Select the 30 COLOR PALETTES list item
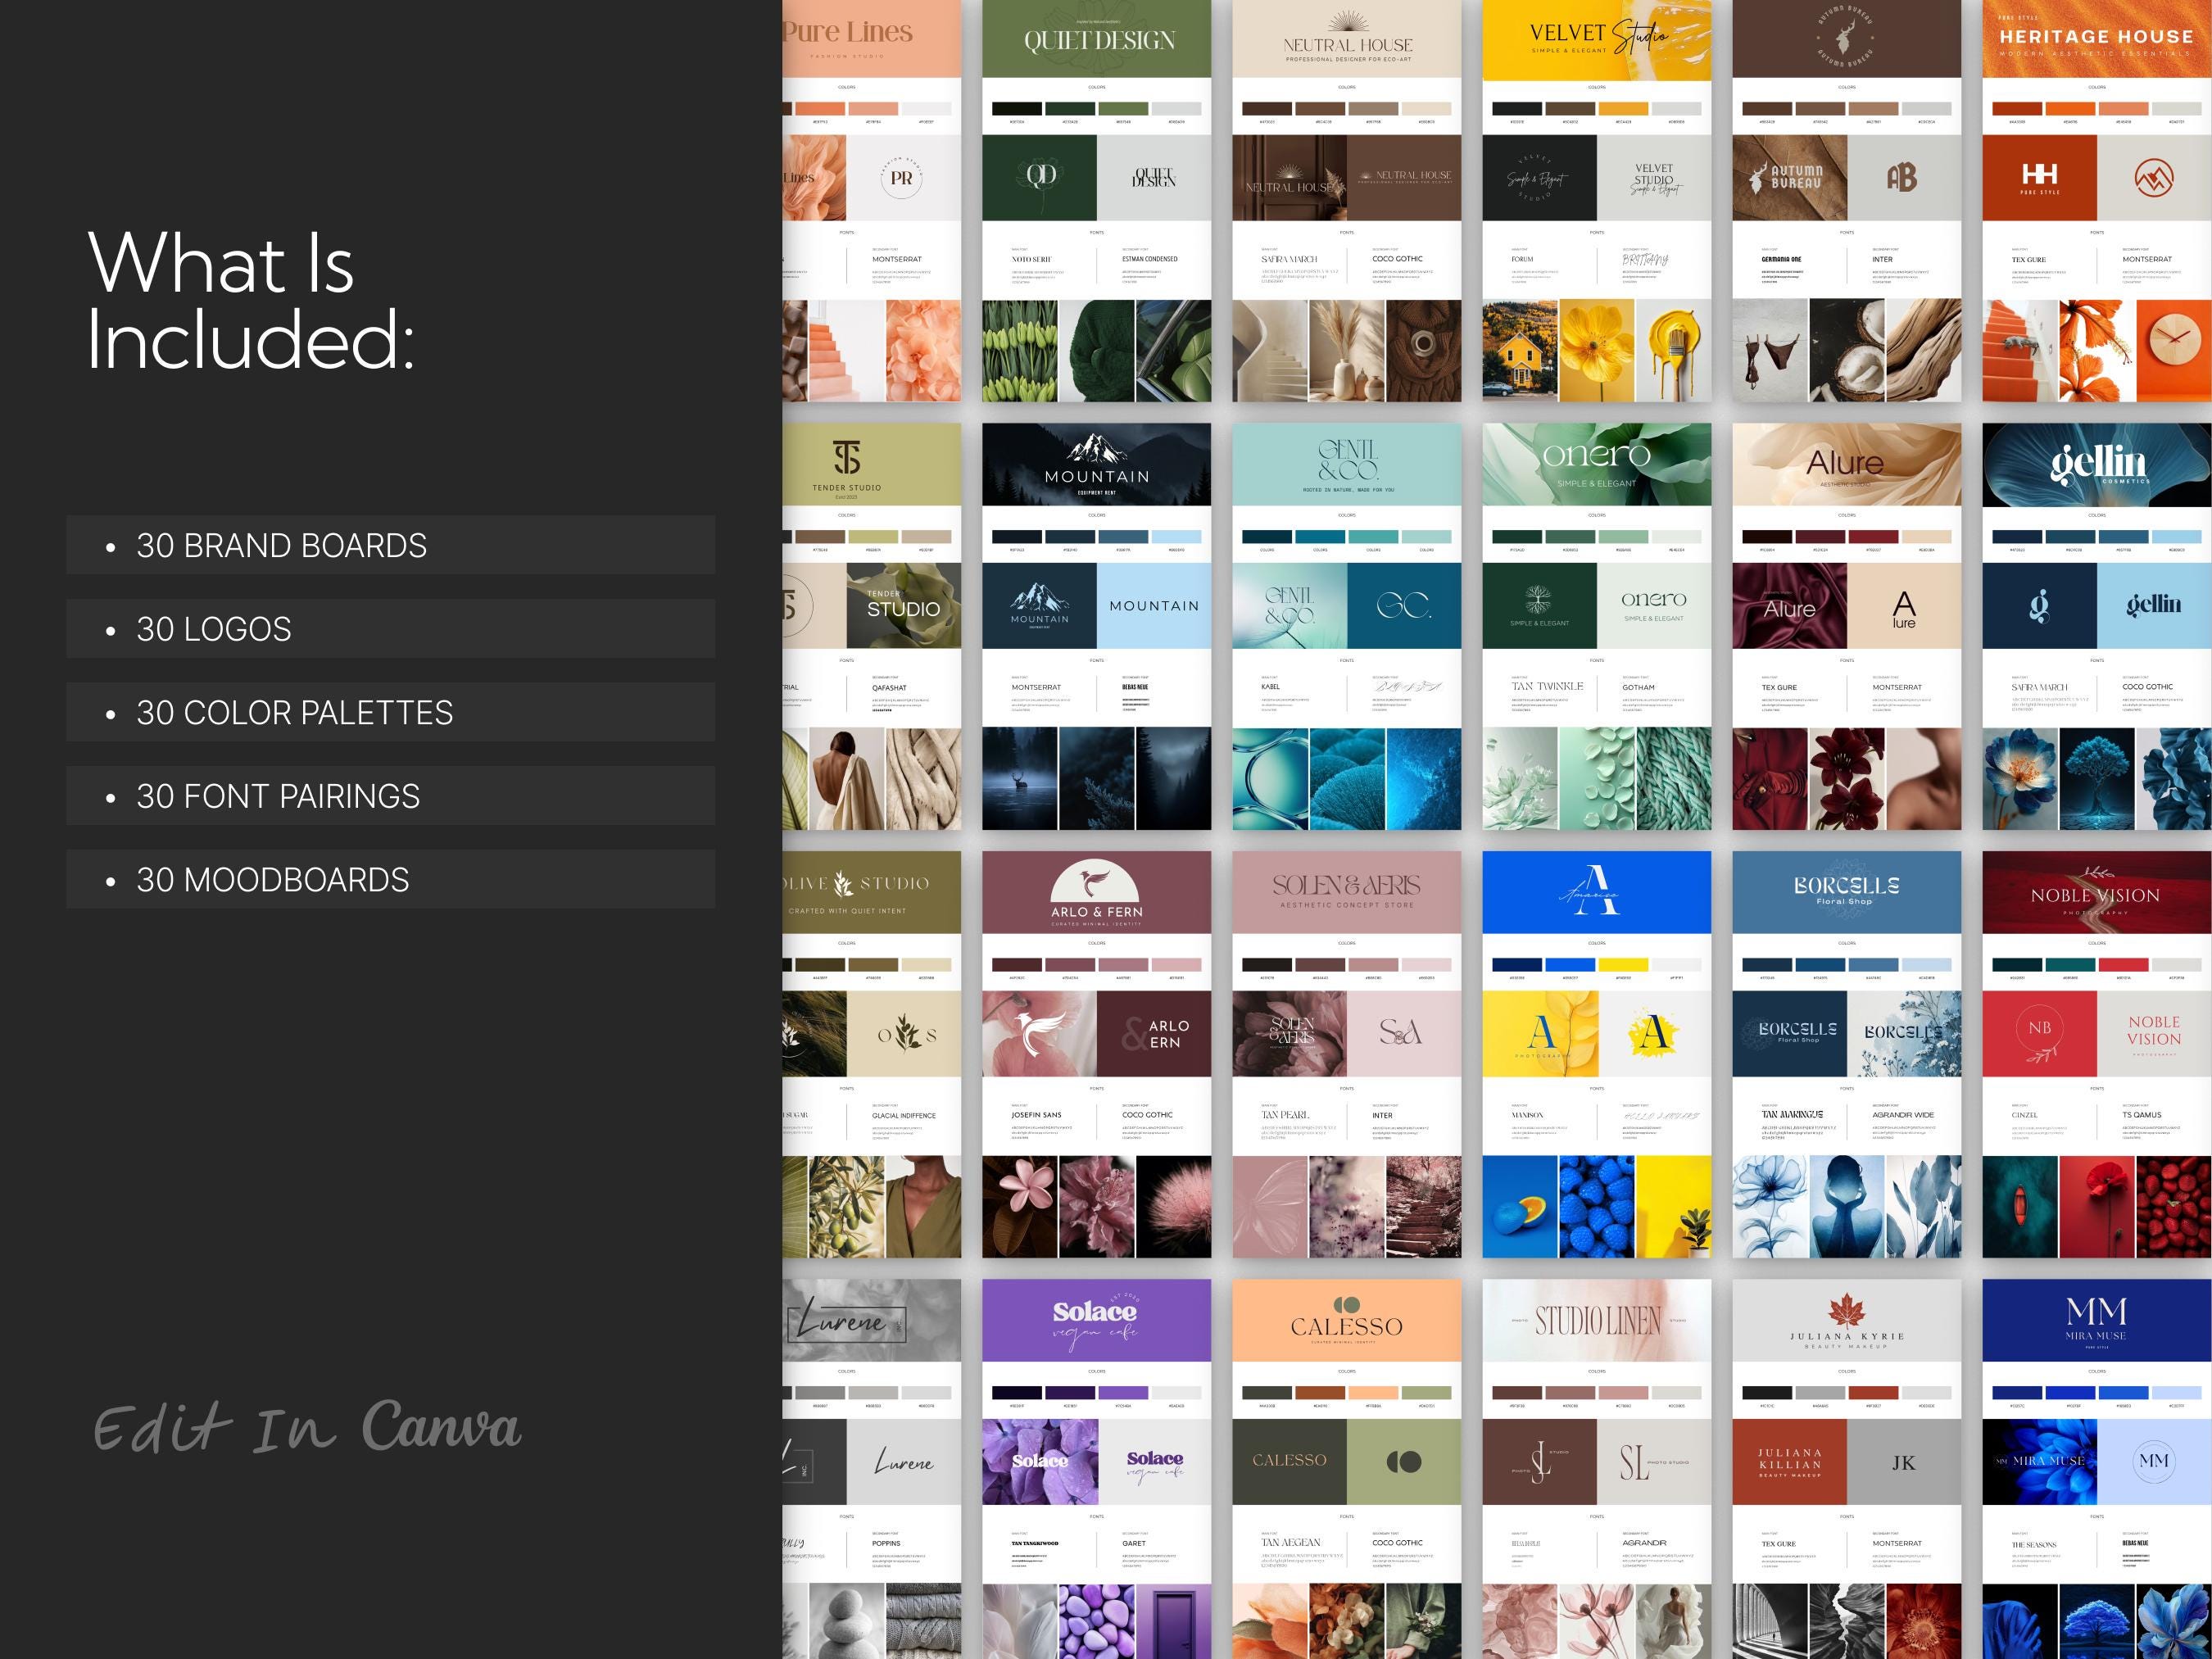The height and width of the screenshot is (1659, 2212). click(x=391, y=712)
